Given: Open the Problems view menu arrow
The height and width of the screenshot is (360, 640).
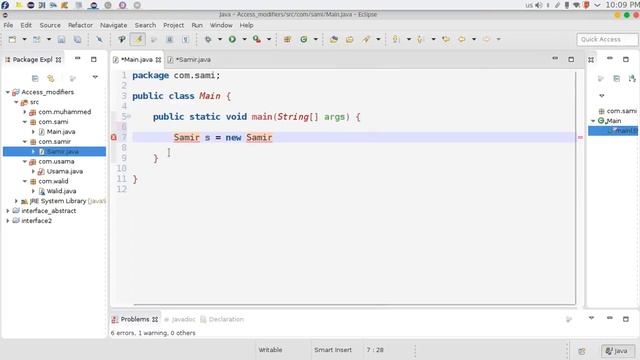Looking at the screenshot, I should (591, 318).
